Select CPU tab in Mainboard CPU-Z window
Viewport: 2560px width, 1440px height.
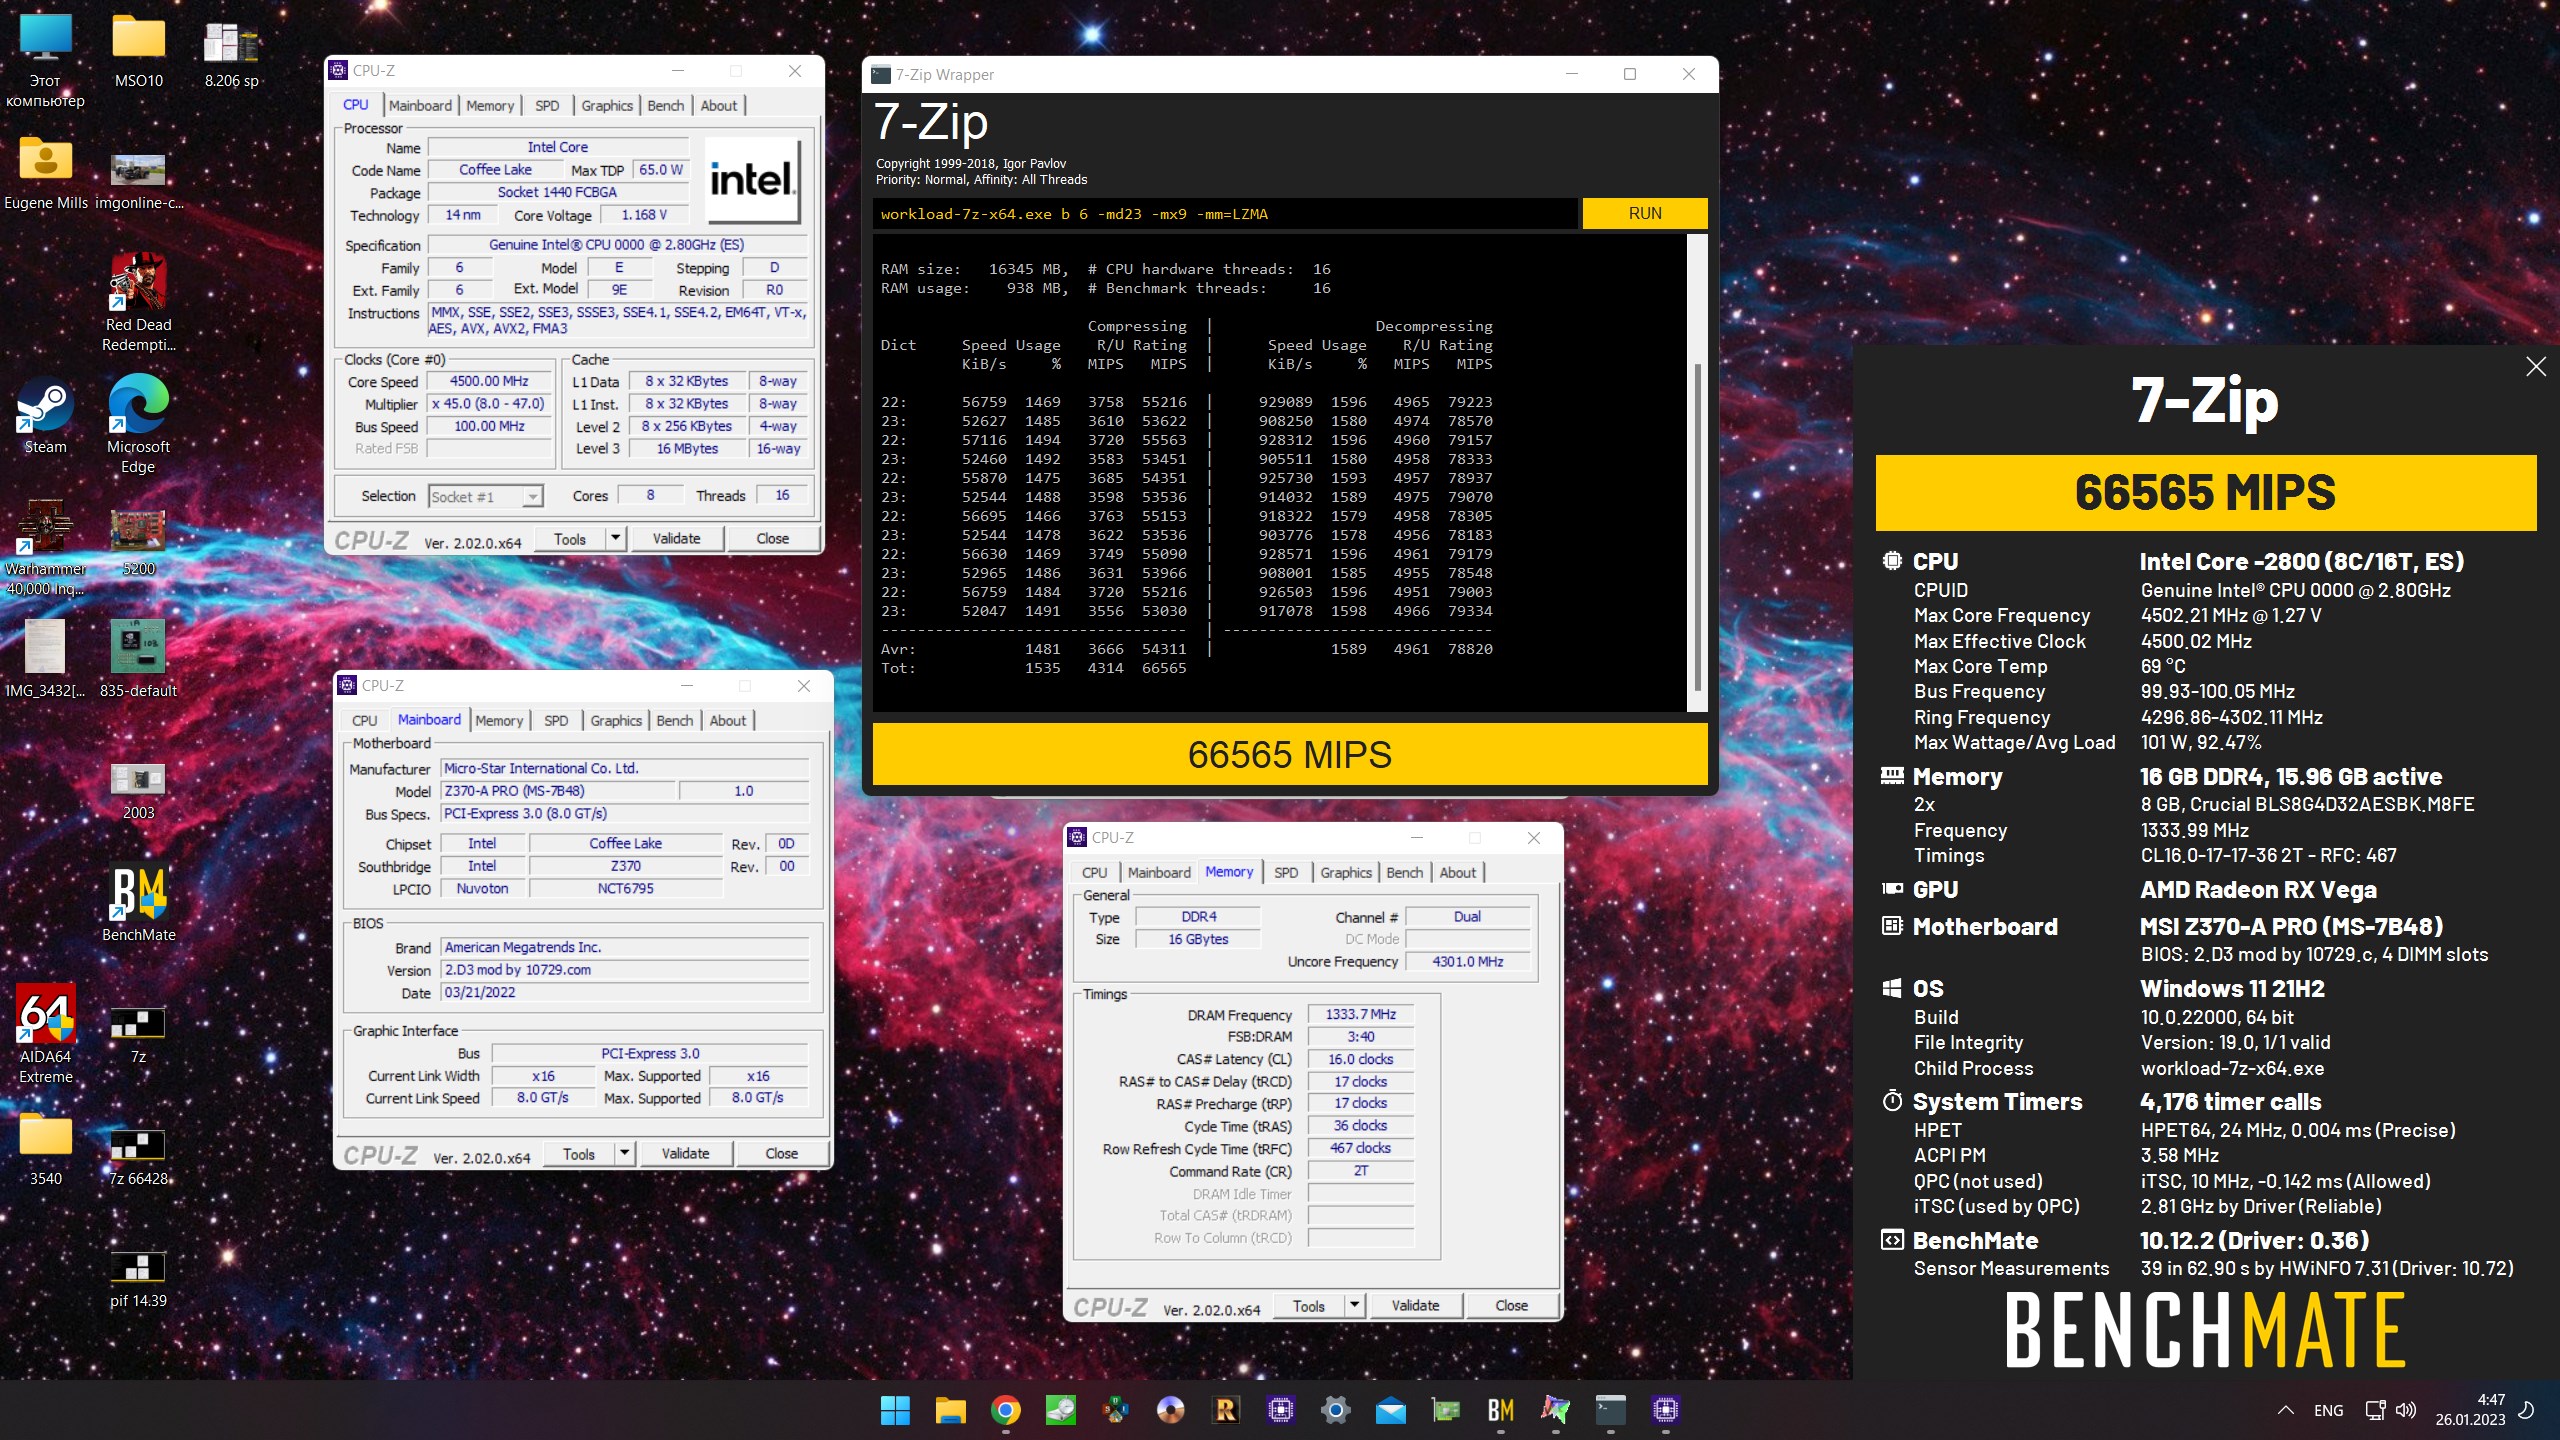[x=364, y=721]
